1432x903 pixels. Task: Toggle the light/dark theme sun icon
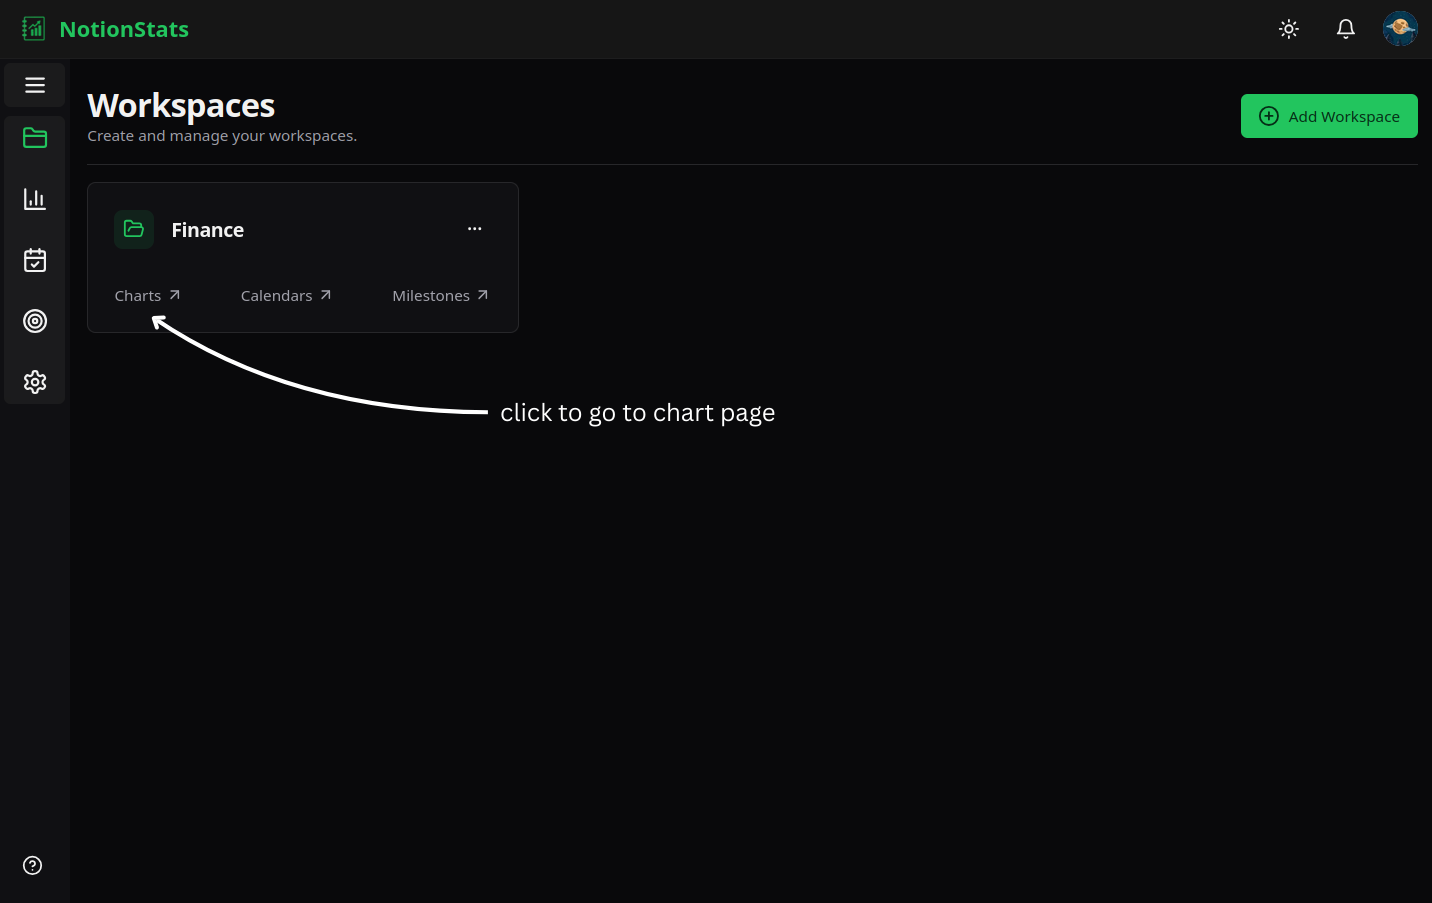(x=1289, y=29)
